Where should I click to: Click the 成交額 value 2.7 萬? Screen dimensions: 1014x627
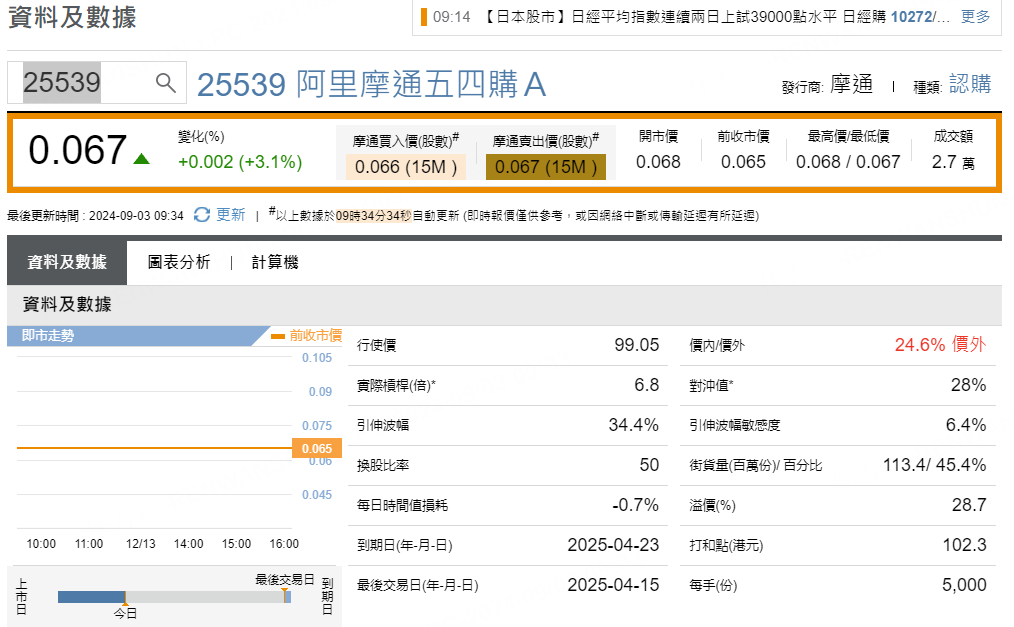(953, 162)
